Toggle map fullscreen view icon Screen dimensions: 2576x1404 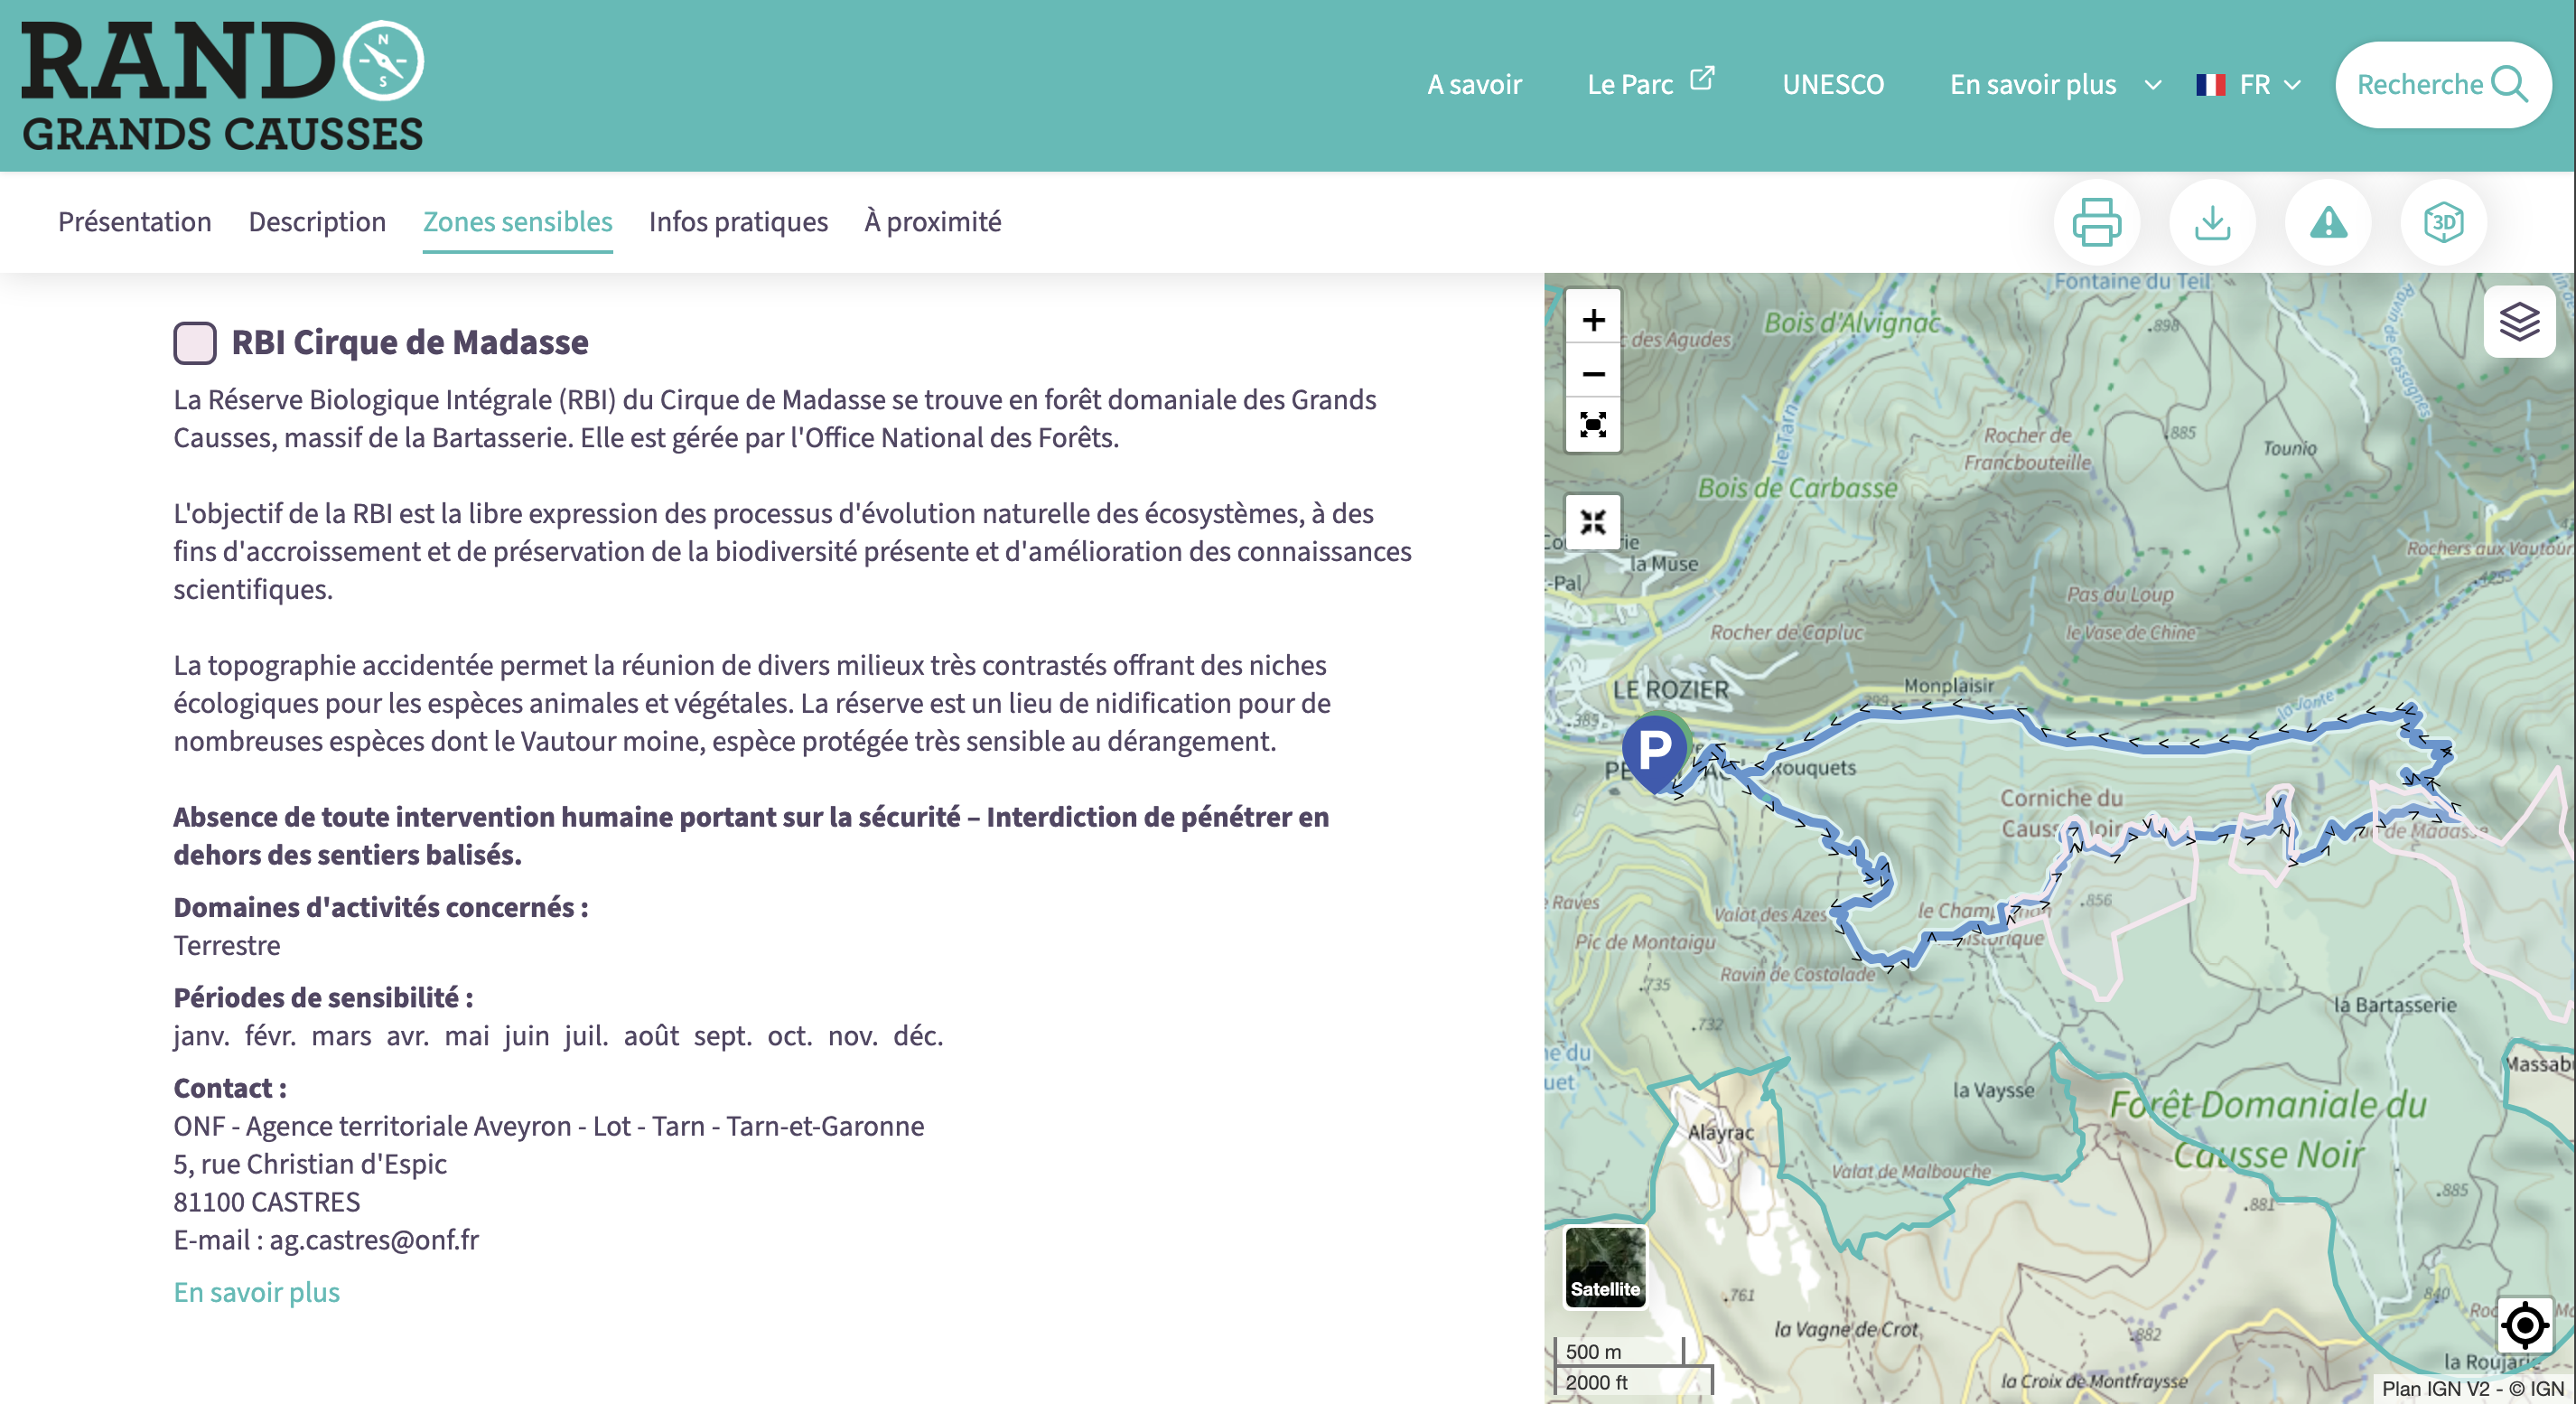coord(1593,426)
